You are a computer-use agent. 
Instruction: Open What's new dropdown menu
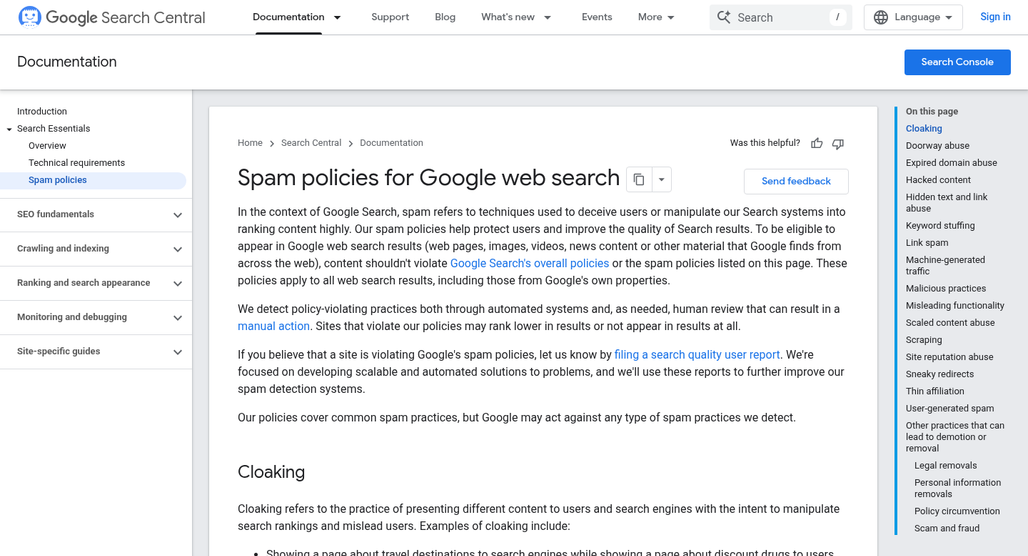click(516, 17)
